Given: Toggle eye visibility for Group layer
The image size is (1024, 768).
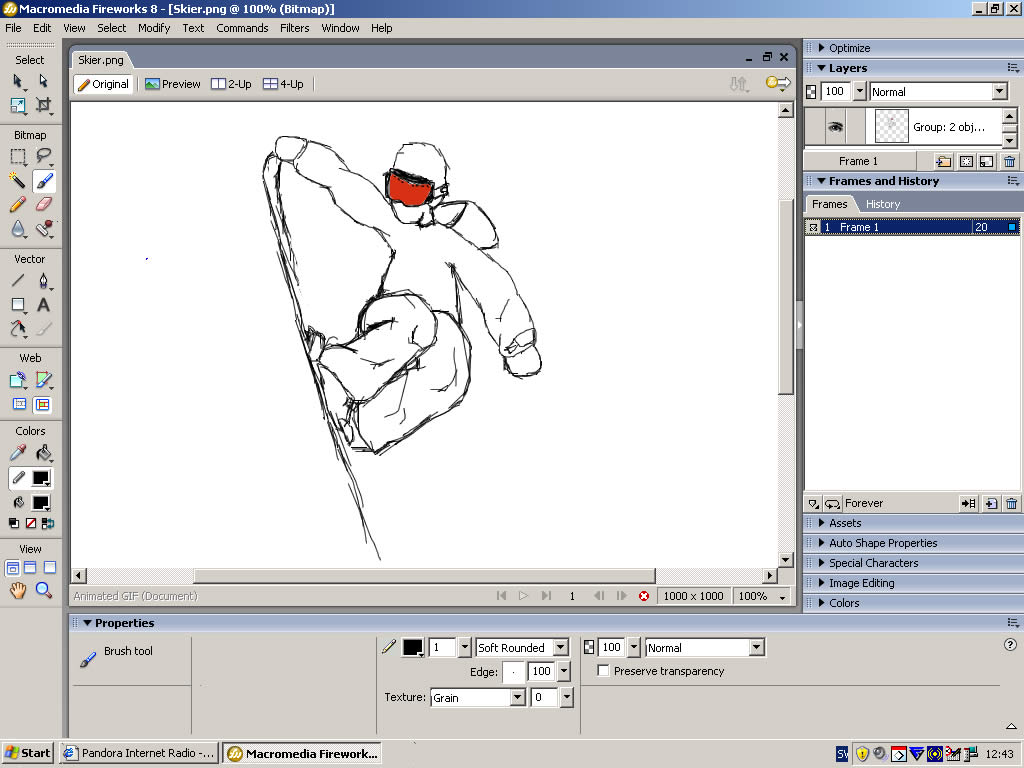Looking at the screenshot, I should click(x=834, y=127).
